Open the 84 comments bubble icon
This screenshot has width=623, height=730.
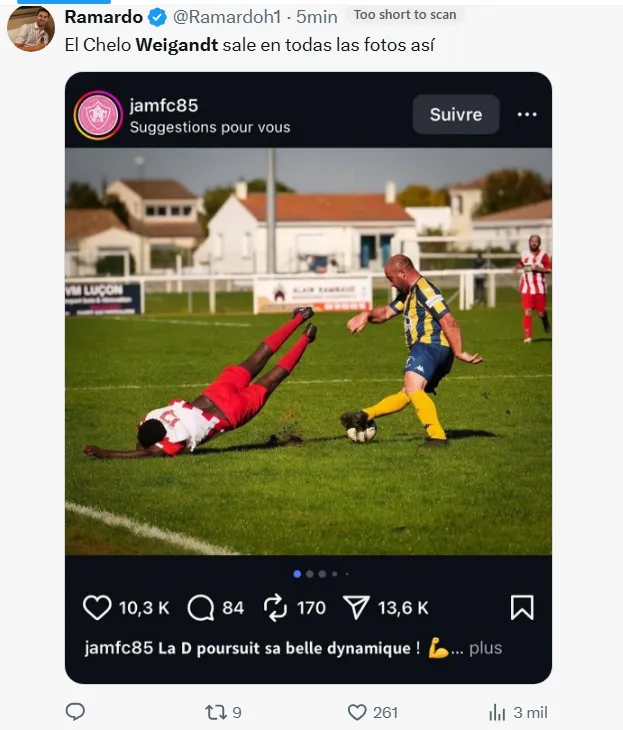tap(201, 608)
